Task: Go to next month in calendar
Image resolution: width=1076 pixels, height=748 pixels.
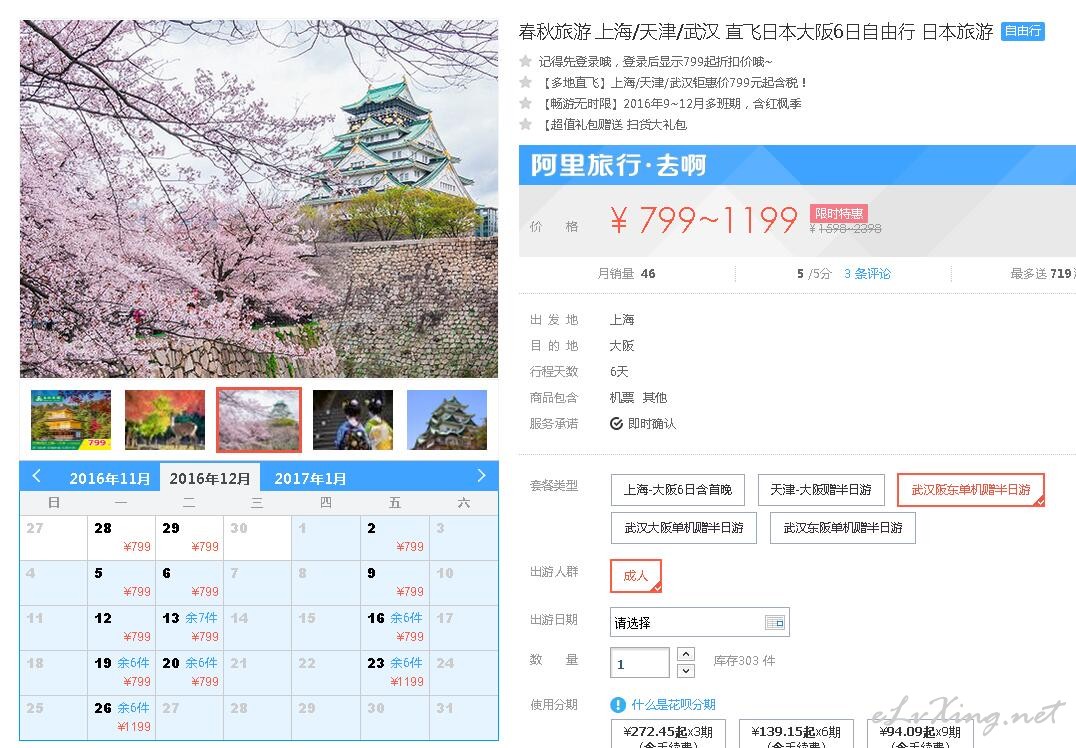Action: pyautogui.click(x=481, y=476)
